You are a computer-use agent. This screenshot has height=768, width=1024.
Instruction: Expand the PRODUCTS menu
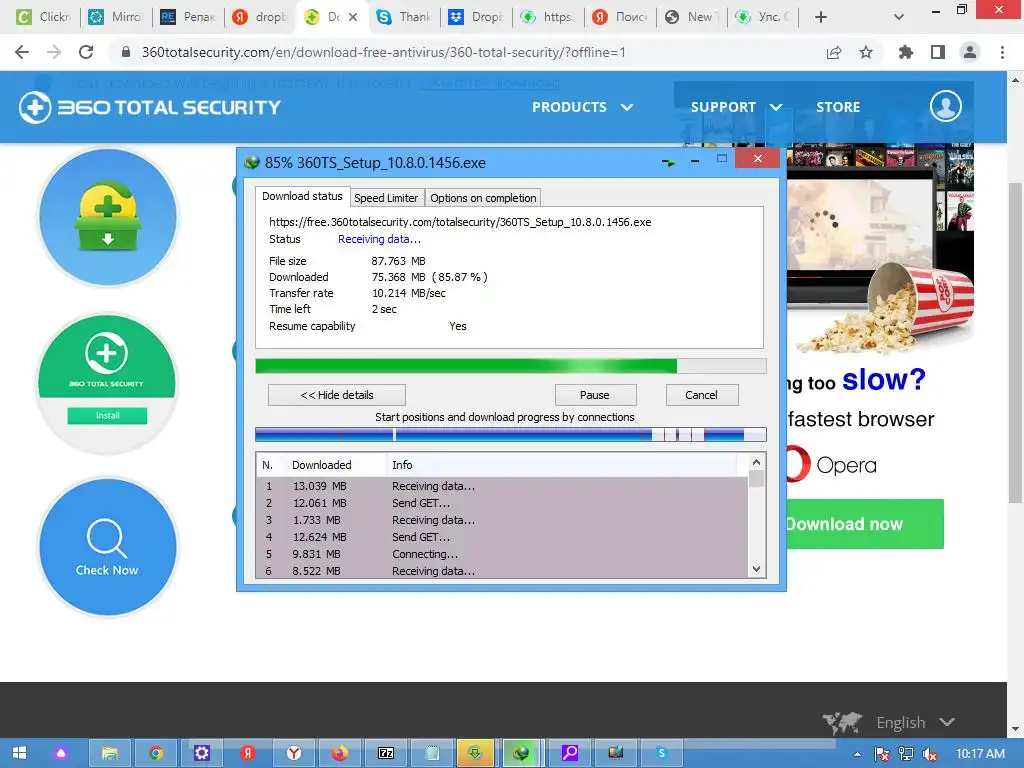(582, 107)
